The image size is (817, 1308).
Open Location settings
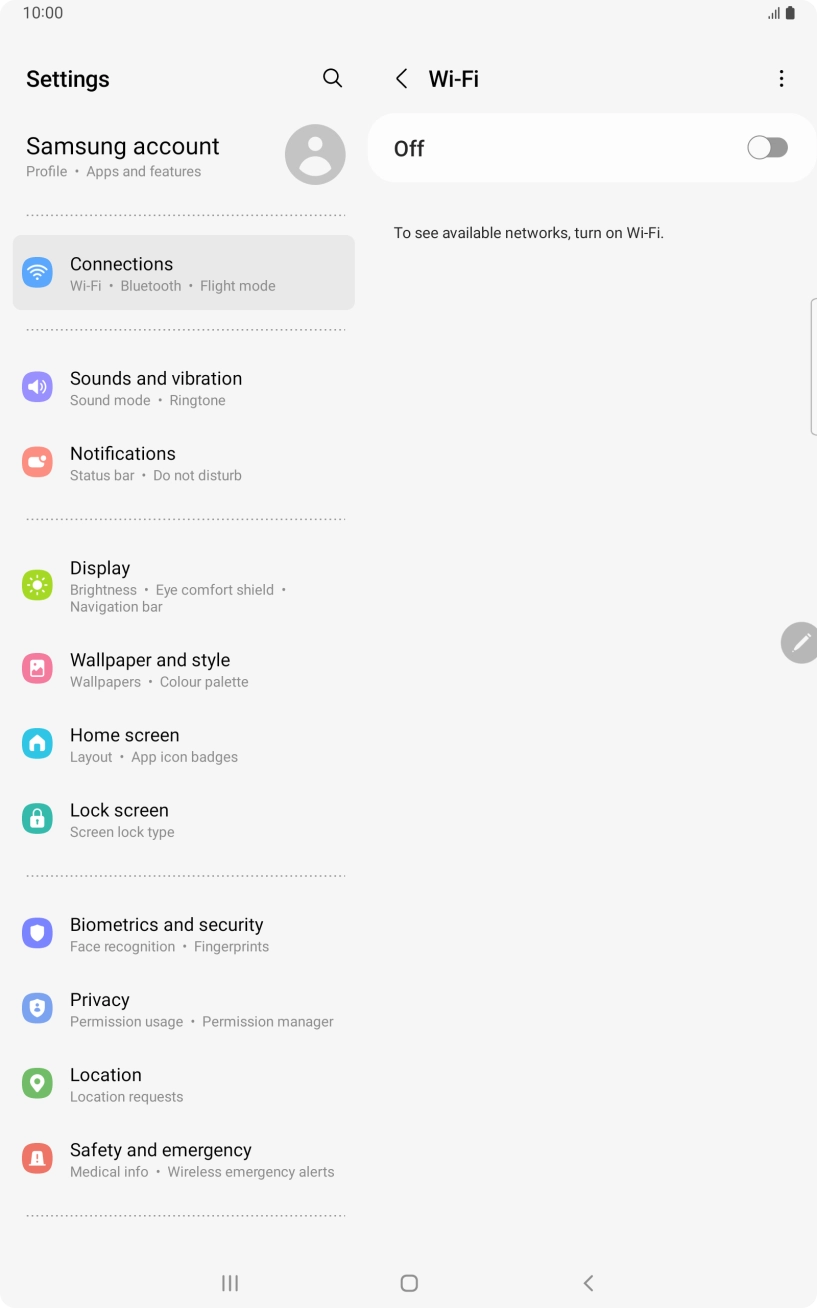point(184,1084)
